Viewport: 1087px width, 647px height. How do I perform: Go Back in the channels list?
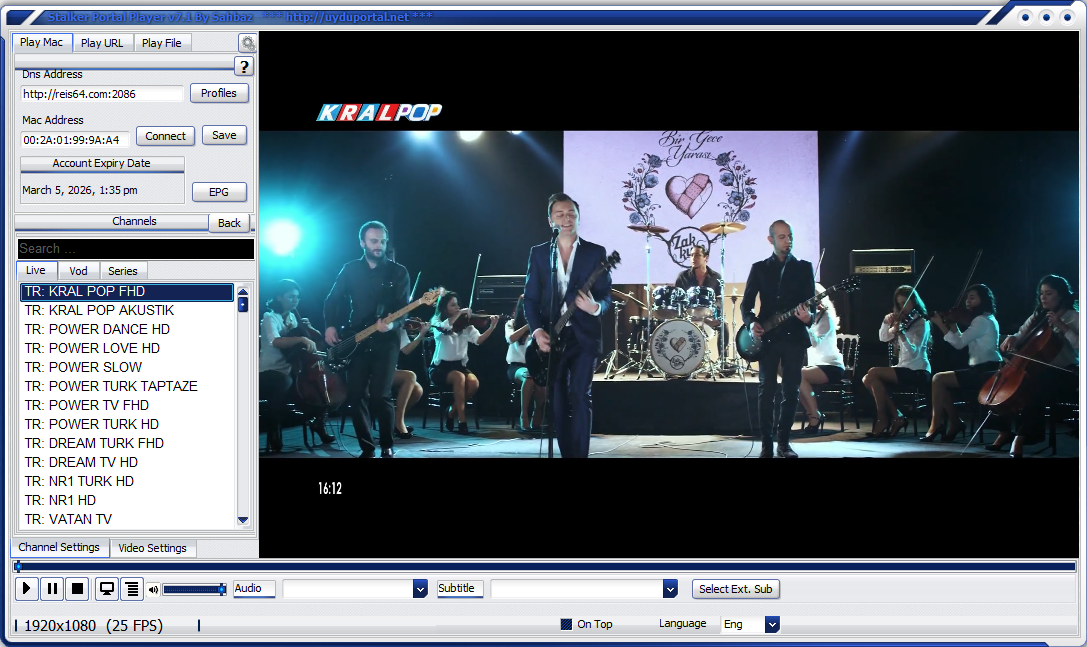[229, 223]
